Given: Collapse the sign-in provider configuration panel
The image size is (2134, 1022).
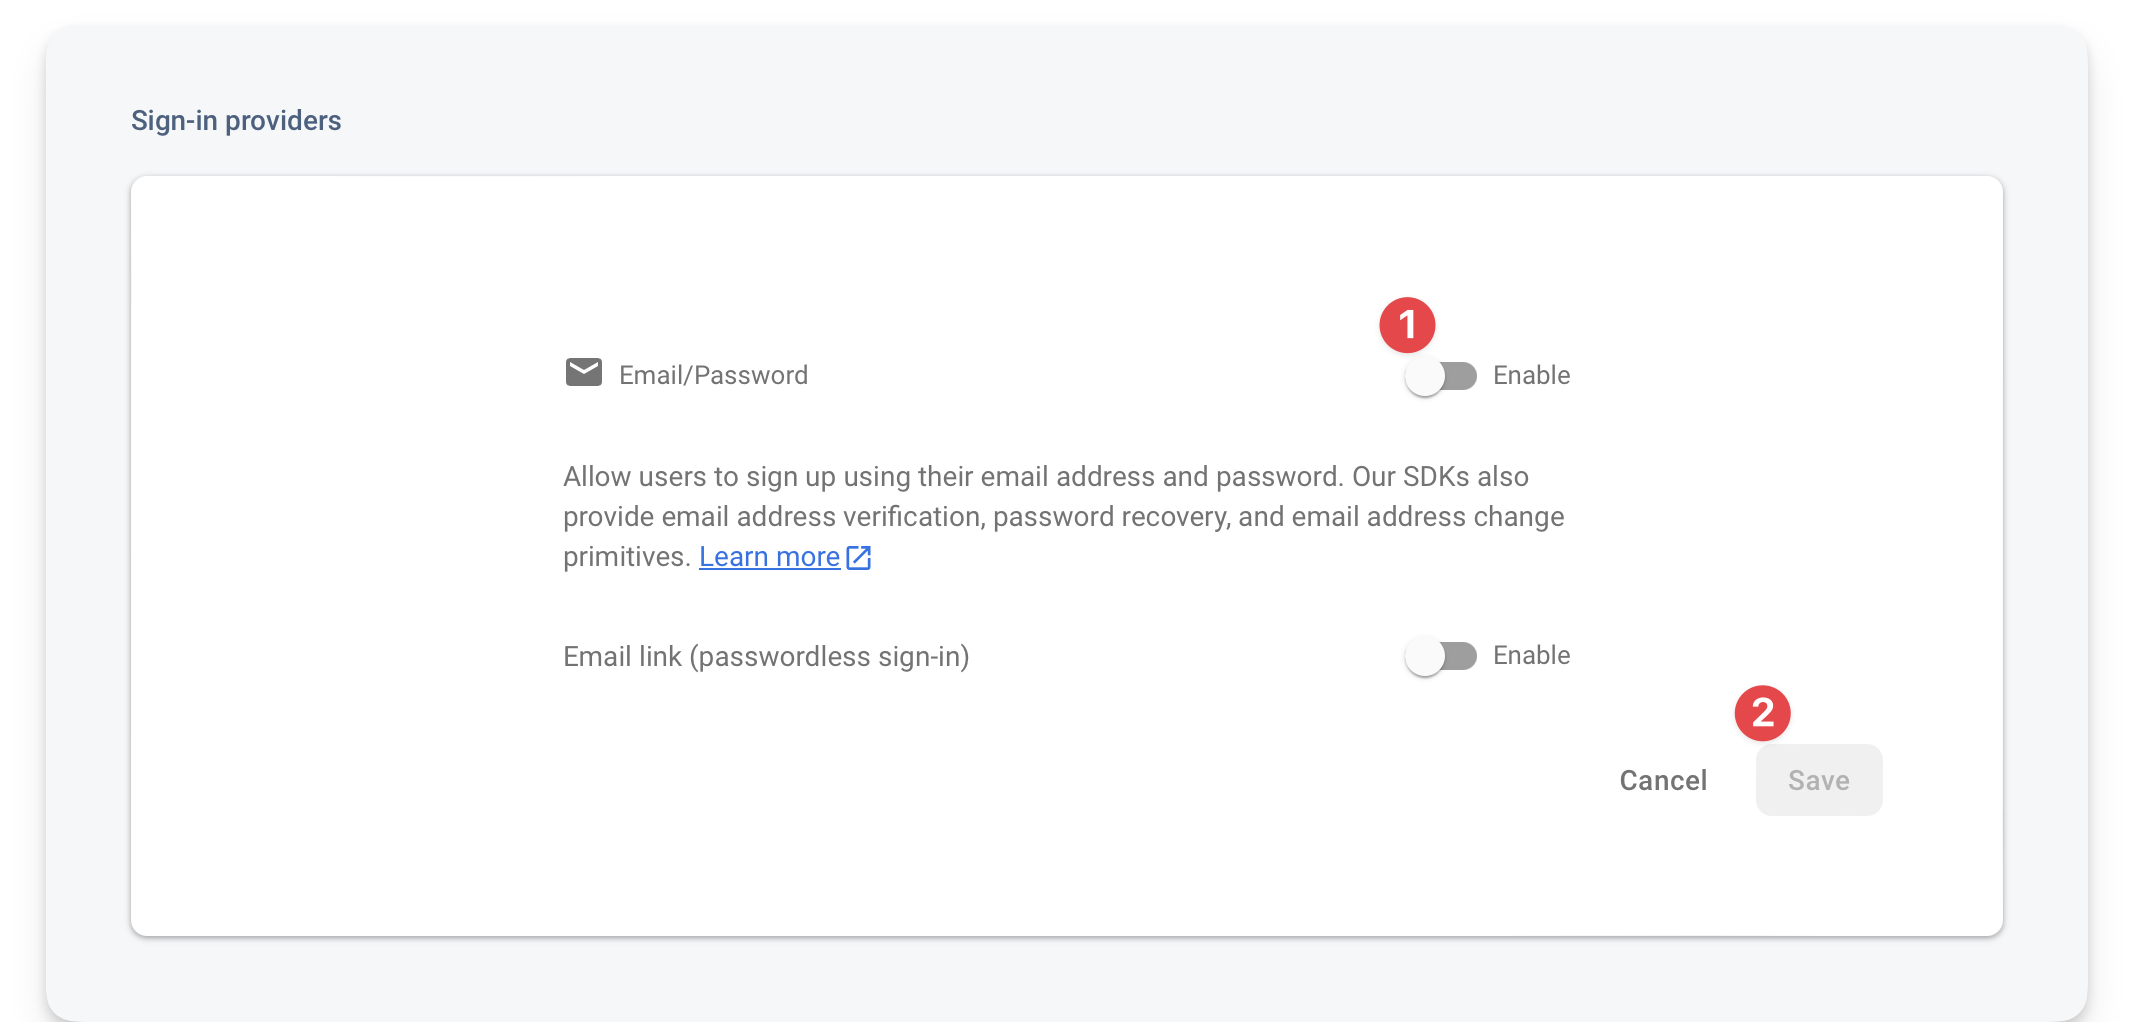Looking at the screenshot, I should (x=712, y=374).
